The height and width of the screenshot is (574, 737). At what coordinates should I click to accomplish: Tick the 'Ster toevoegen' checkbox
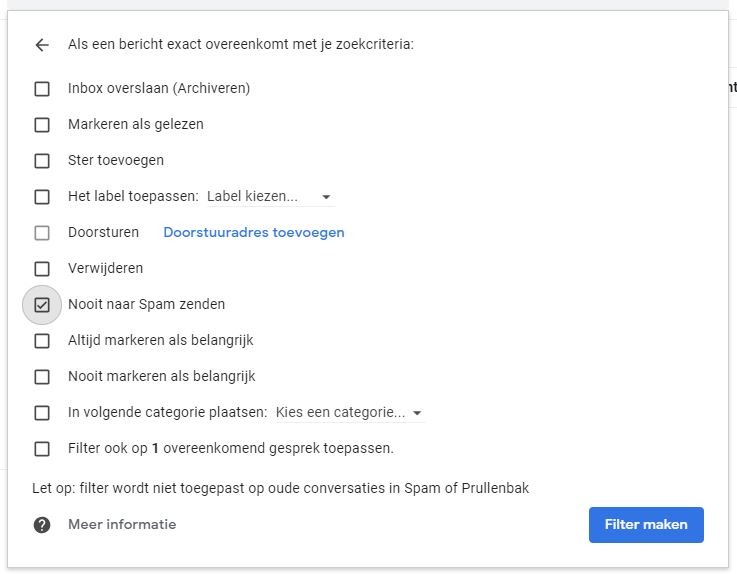pyautogui.click(x=42, y=161)
